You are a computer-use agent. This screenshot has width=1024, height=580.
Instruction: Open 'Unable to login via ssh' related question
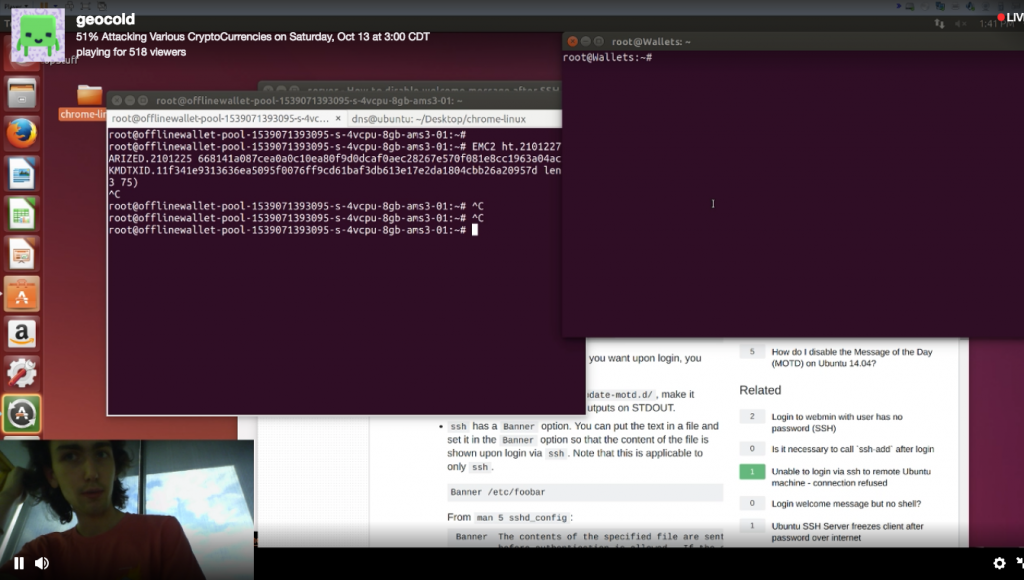(x=851, y=477)
